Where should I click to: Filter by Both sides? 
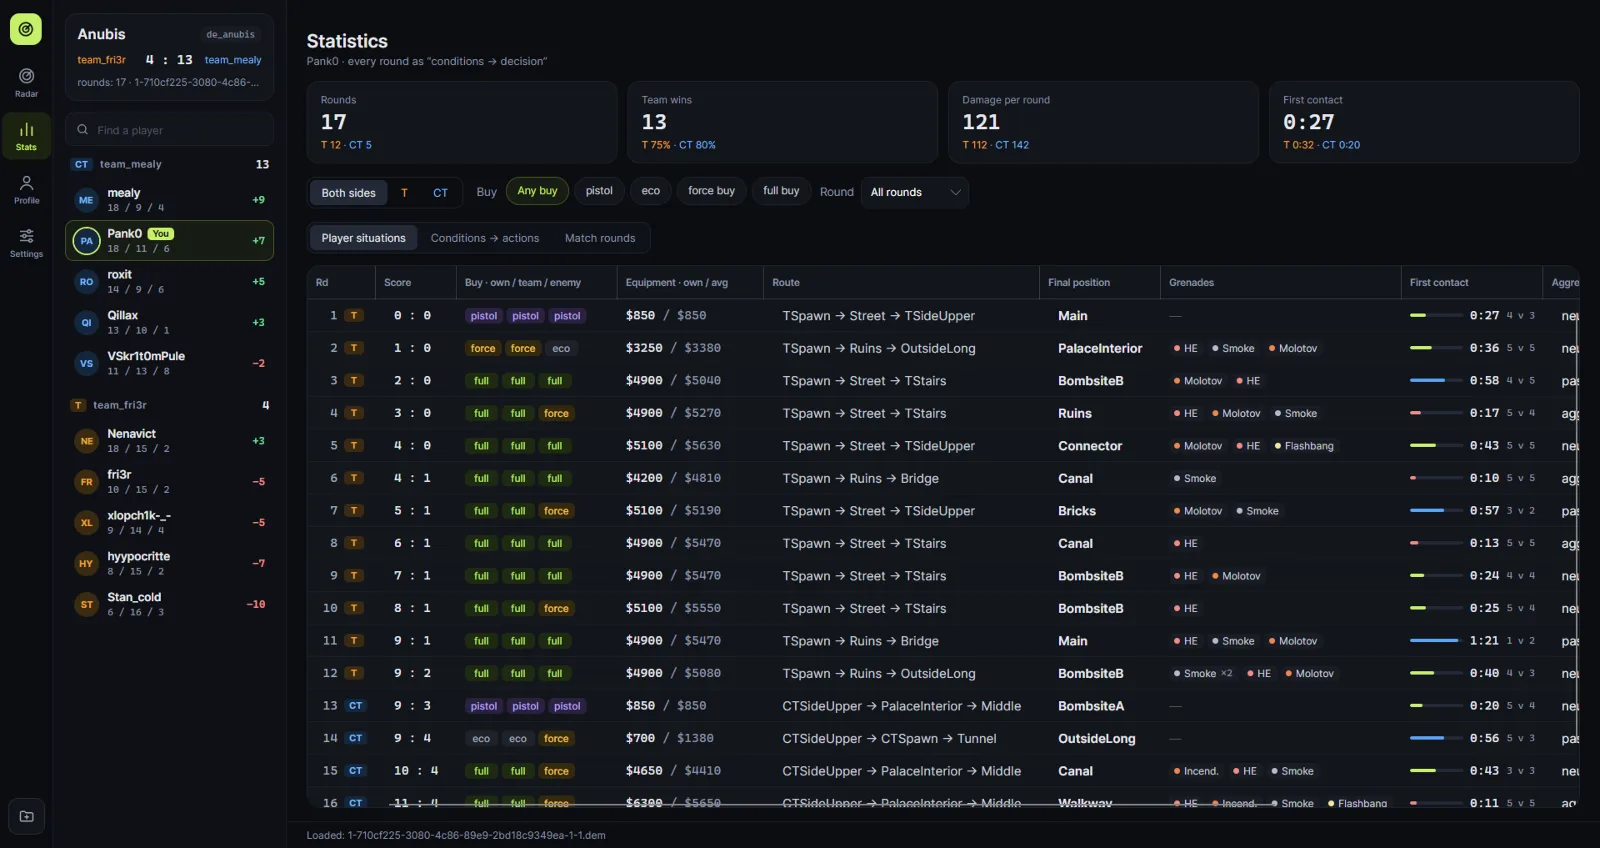click(x=349, y=193)
